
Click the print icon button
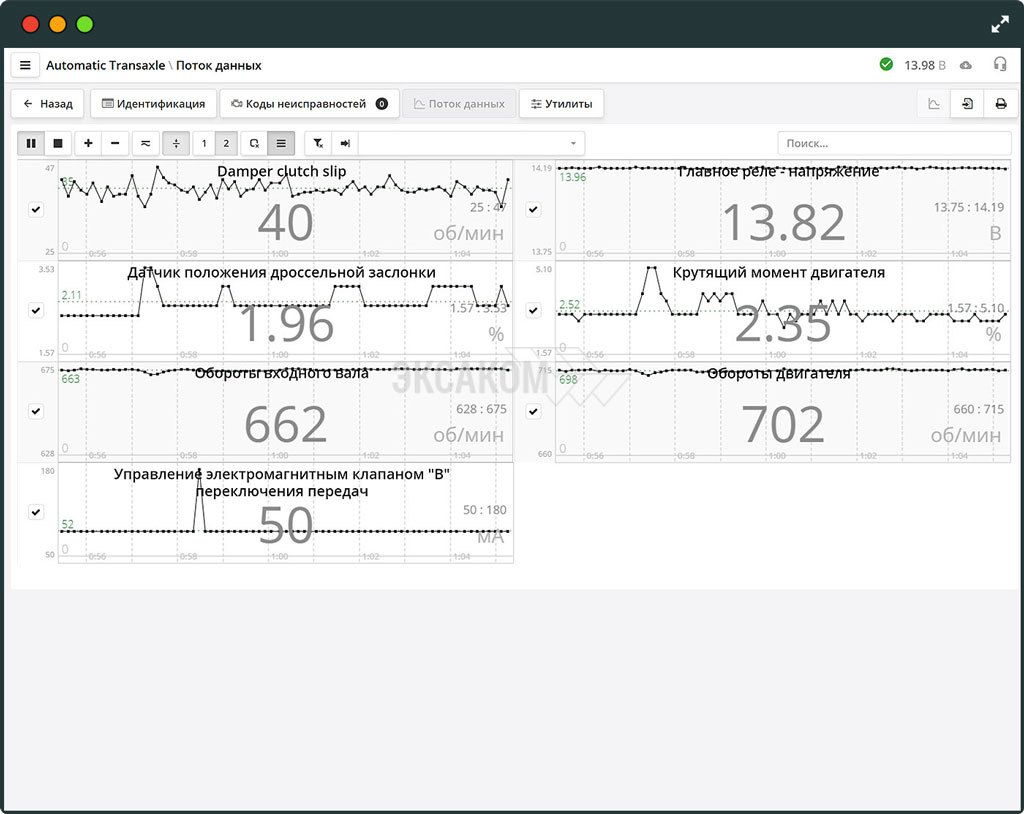tap(1000, 104)
